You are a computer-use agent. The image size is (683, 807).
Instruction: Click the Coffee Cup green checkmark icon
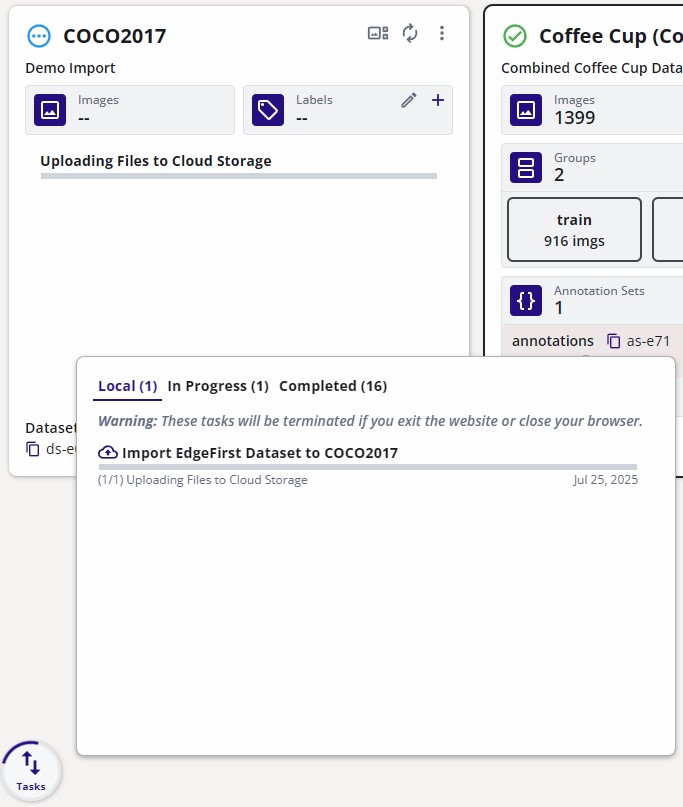coord(515,36)
